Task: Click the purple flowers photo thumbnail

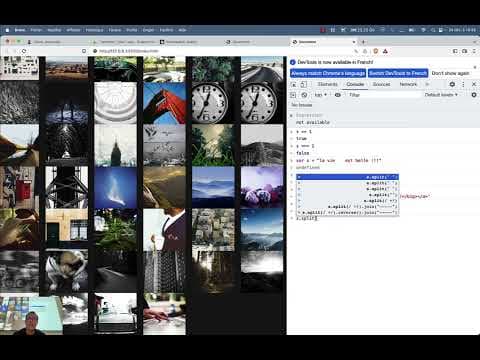Action: (262, 187)
